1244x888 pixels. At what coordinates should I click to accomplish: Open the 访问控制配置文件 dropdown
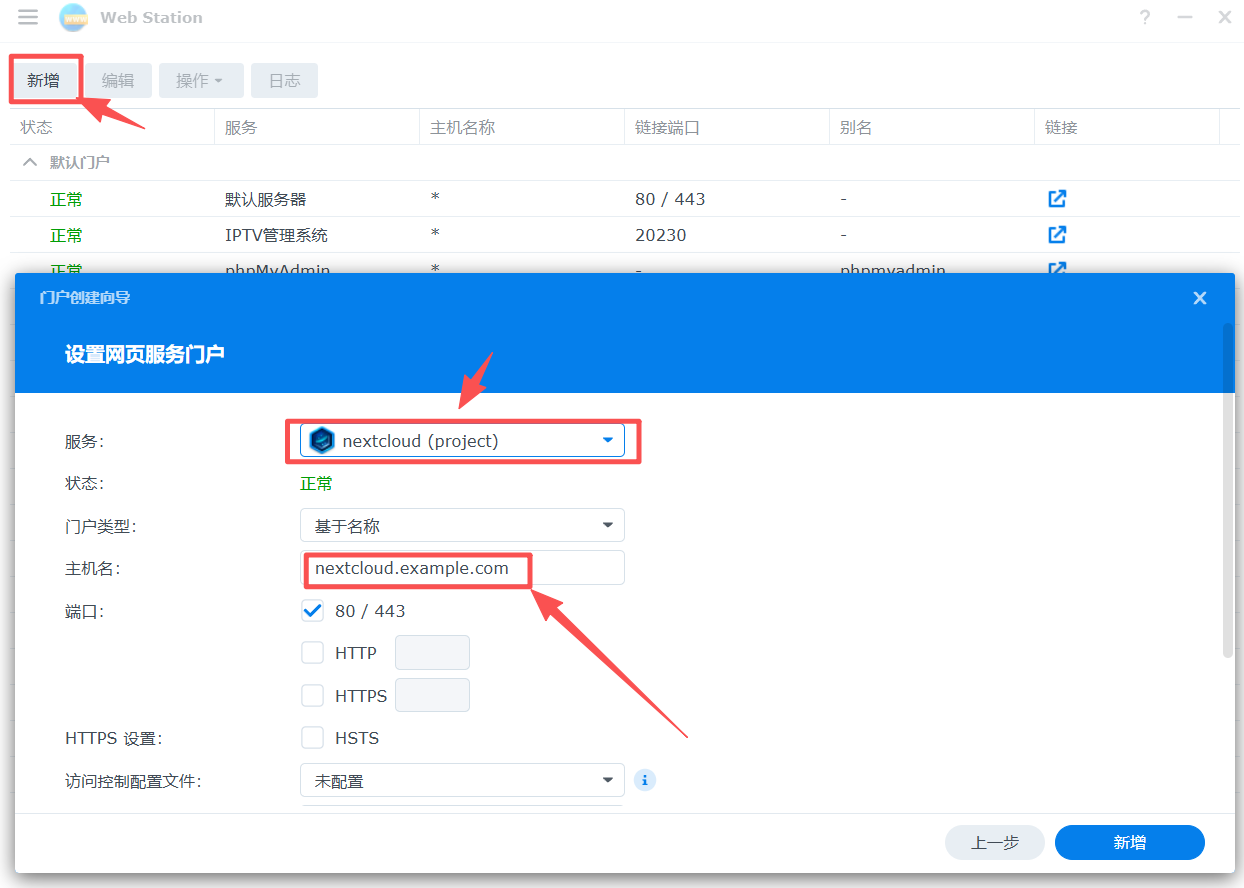coord(462,781)
